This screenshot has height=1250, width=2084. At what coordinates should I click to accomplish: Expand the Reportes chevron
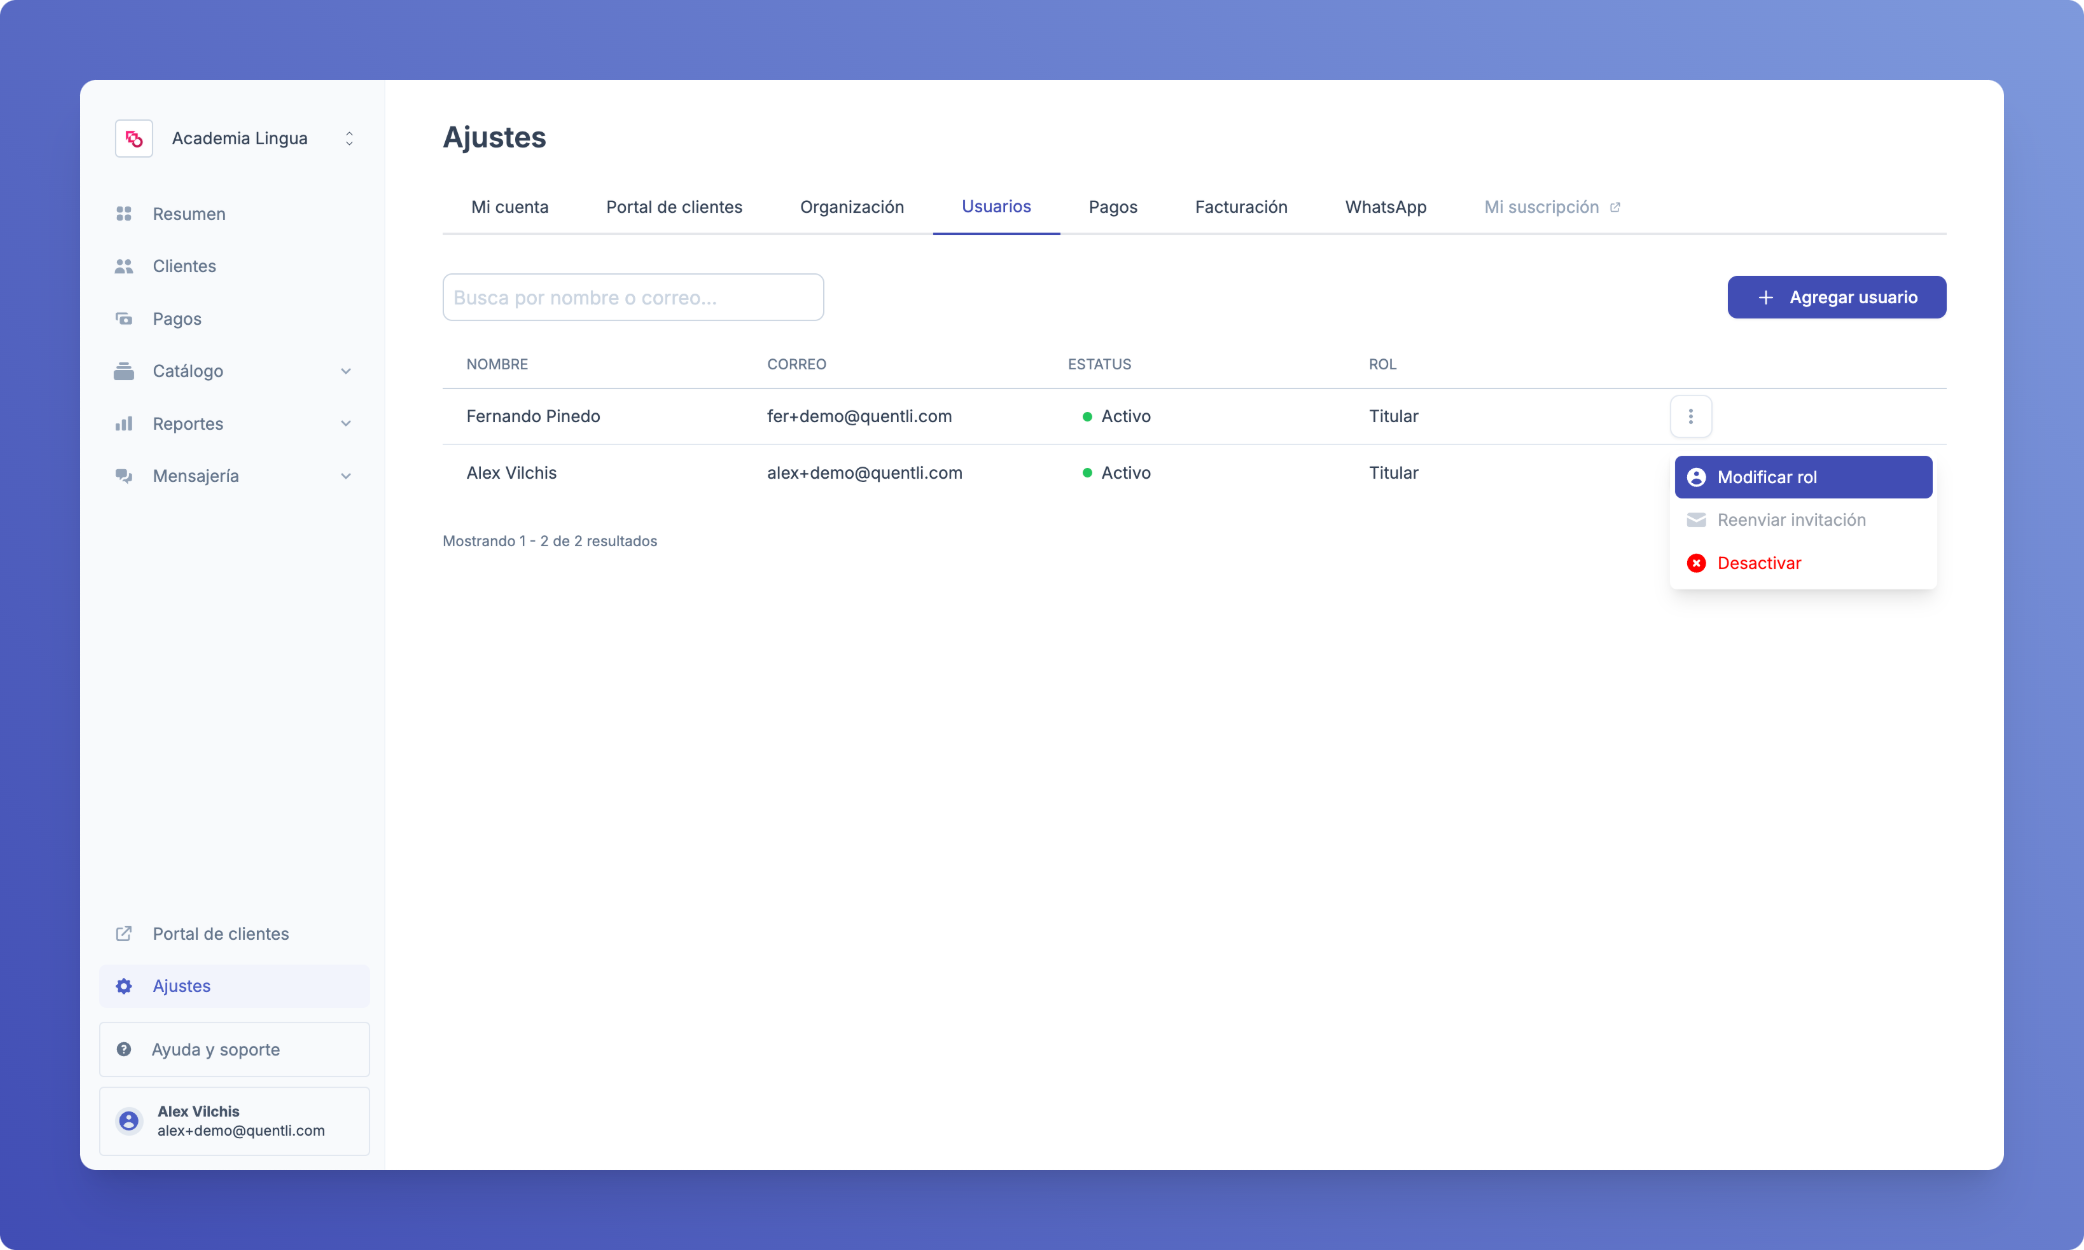coord(345,424)
